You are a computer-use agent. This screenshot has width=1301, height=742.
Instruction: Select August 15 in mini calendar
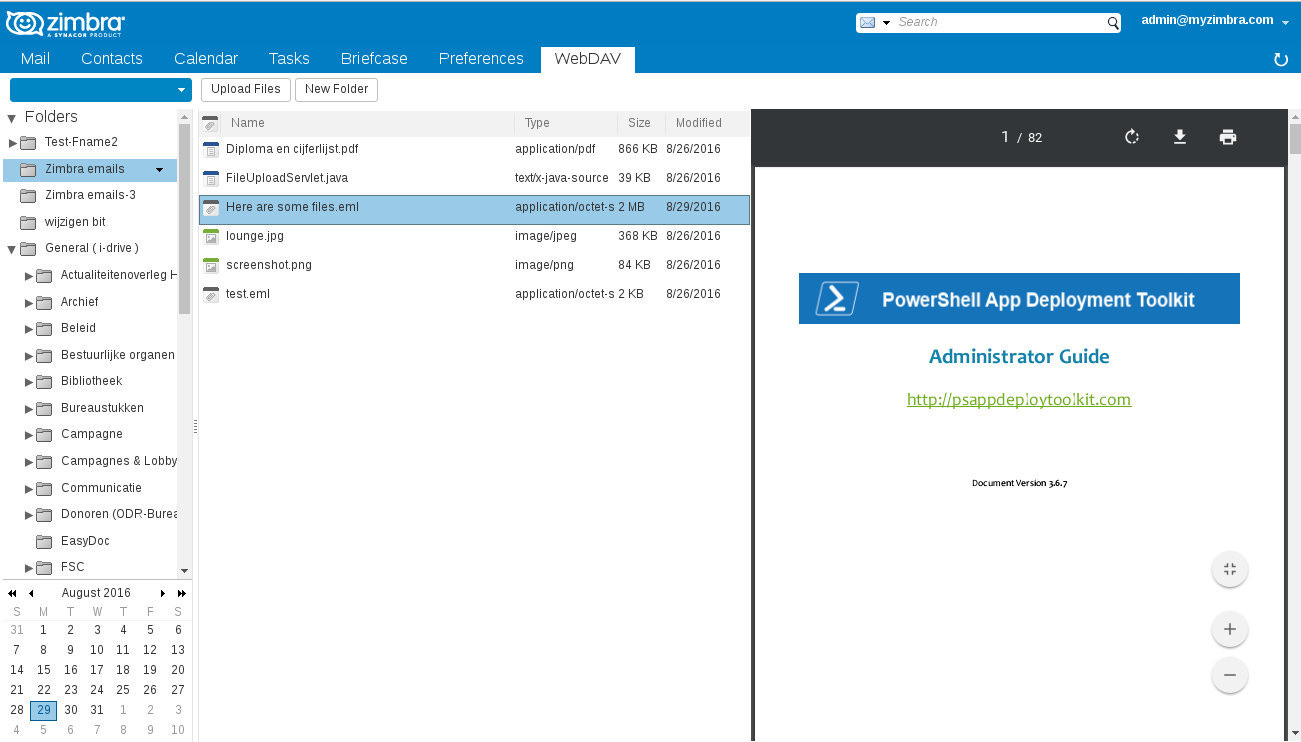tap(43, 670)
